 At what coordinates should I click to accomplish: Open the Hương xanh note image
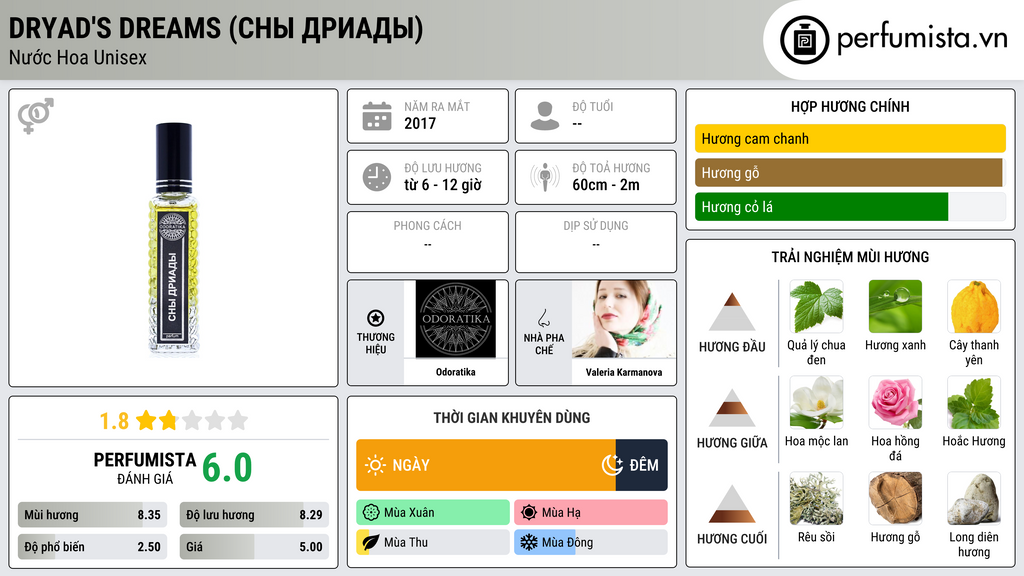(x=895, y=307)
